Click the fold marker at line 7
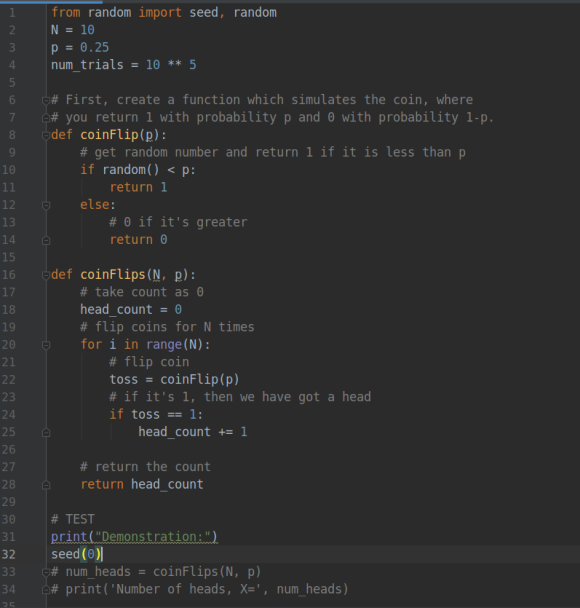 [46, 118]
